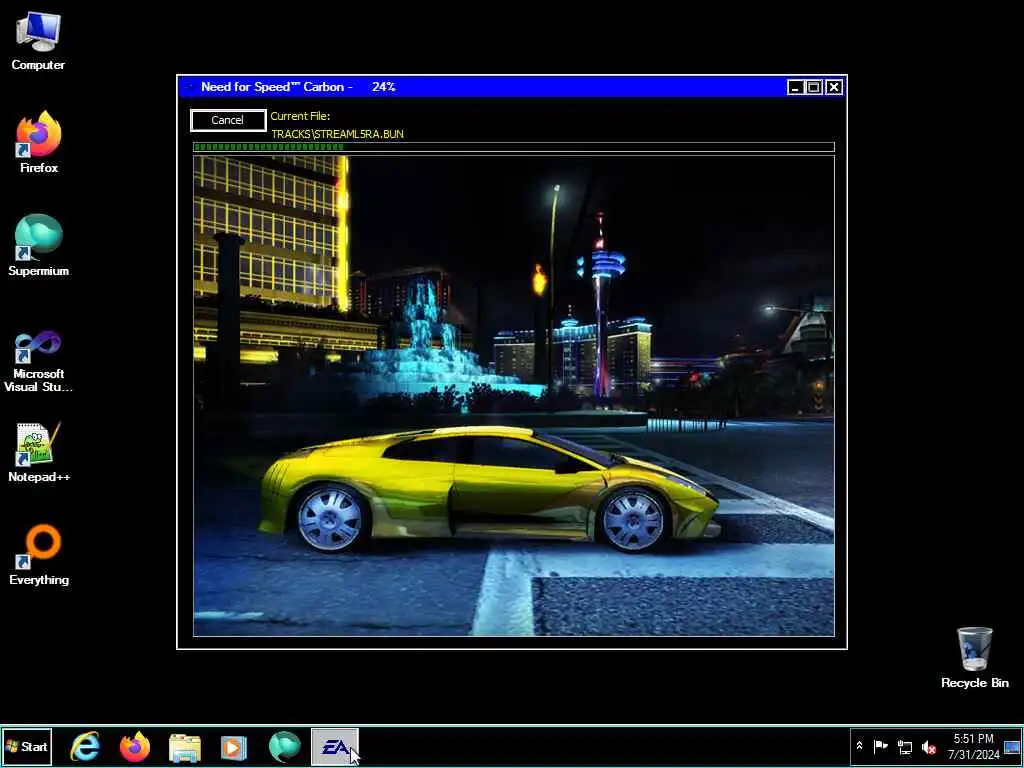This screenshot has width=1024, height=768.
Task: Open the Action Center flag icon
Action: coord(881,746)
